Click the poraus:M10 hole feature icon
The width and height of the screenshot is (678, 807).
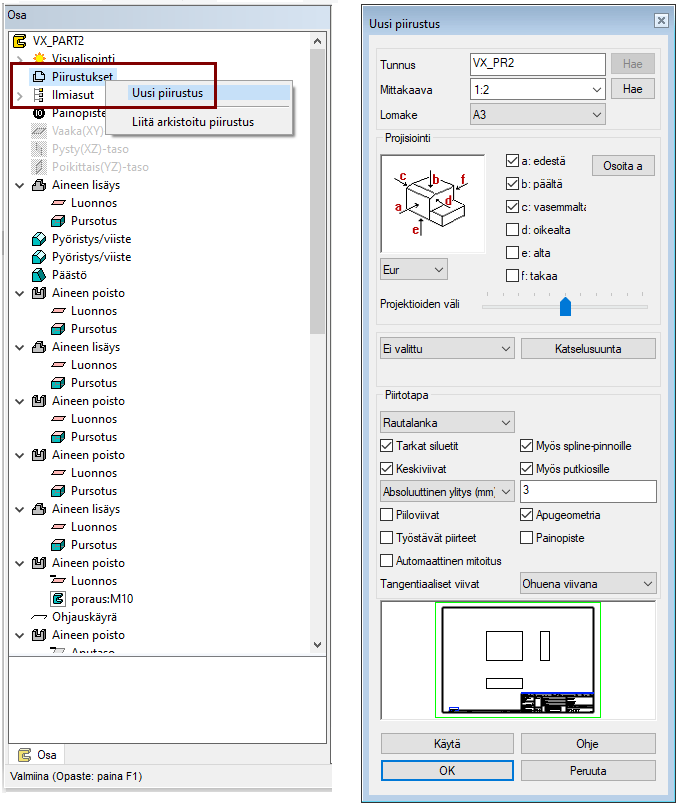coord(58,599)
